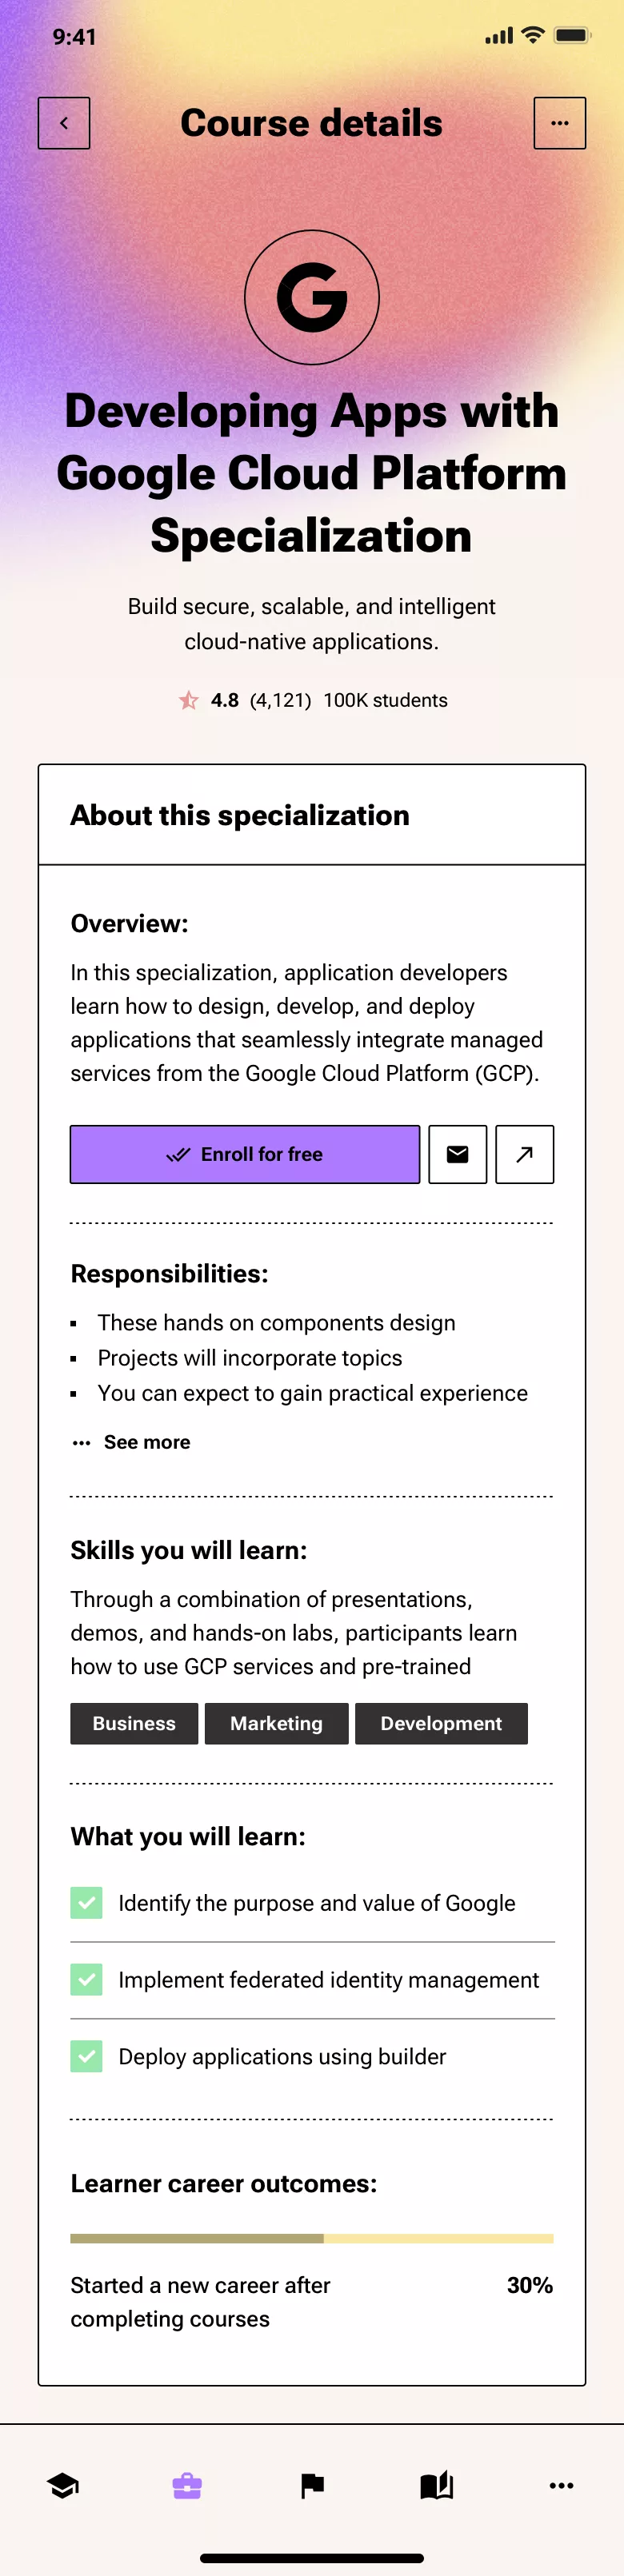Screen dimensions: 624x2576
Task: Tap the 'Marketing' skill tag
Action: tap(276, 1723)
